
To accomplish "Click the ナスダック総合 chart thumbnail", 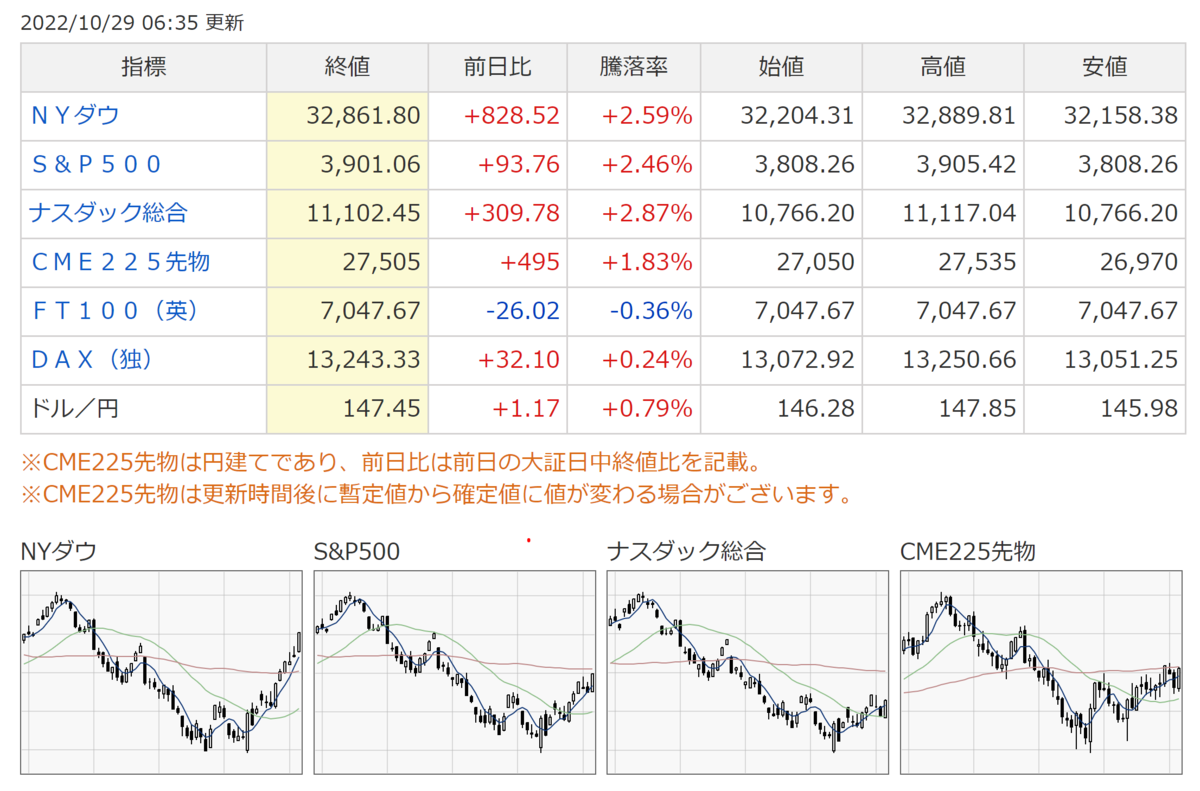I will [747, 671].
